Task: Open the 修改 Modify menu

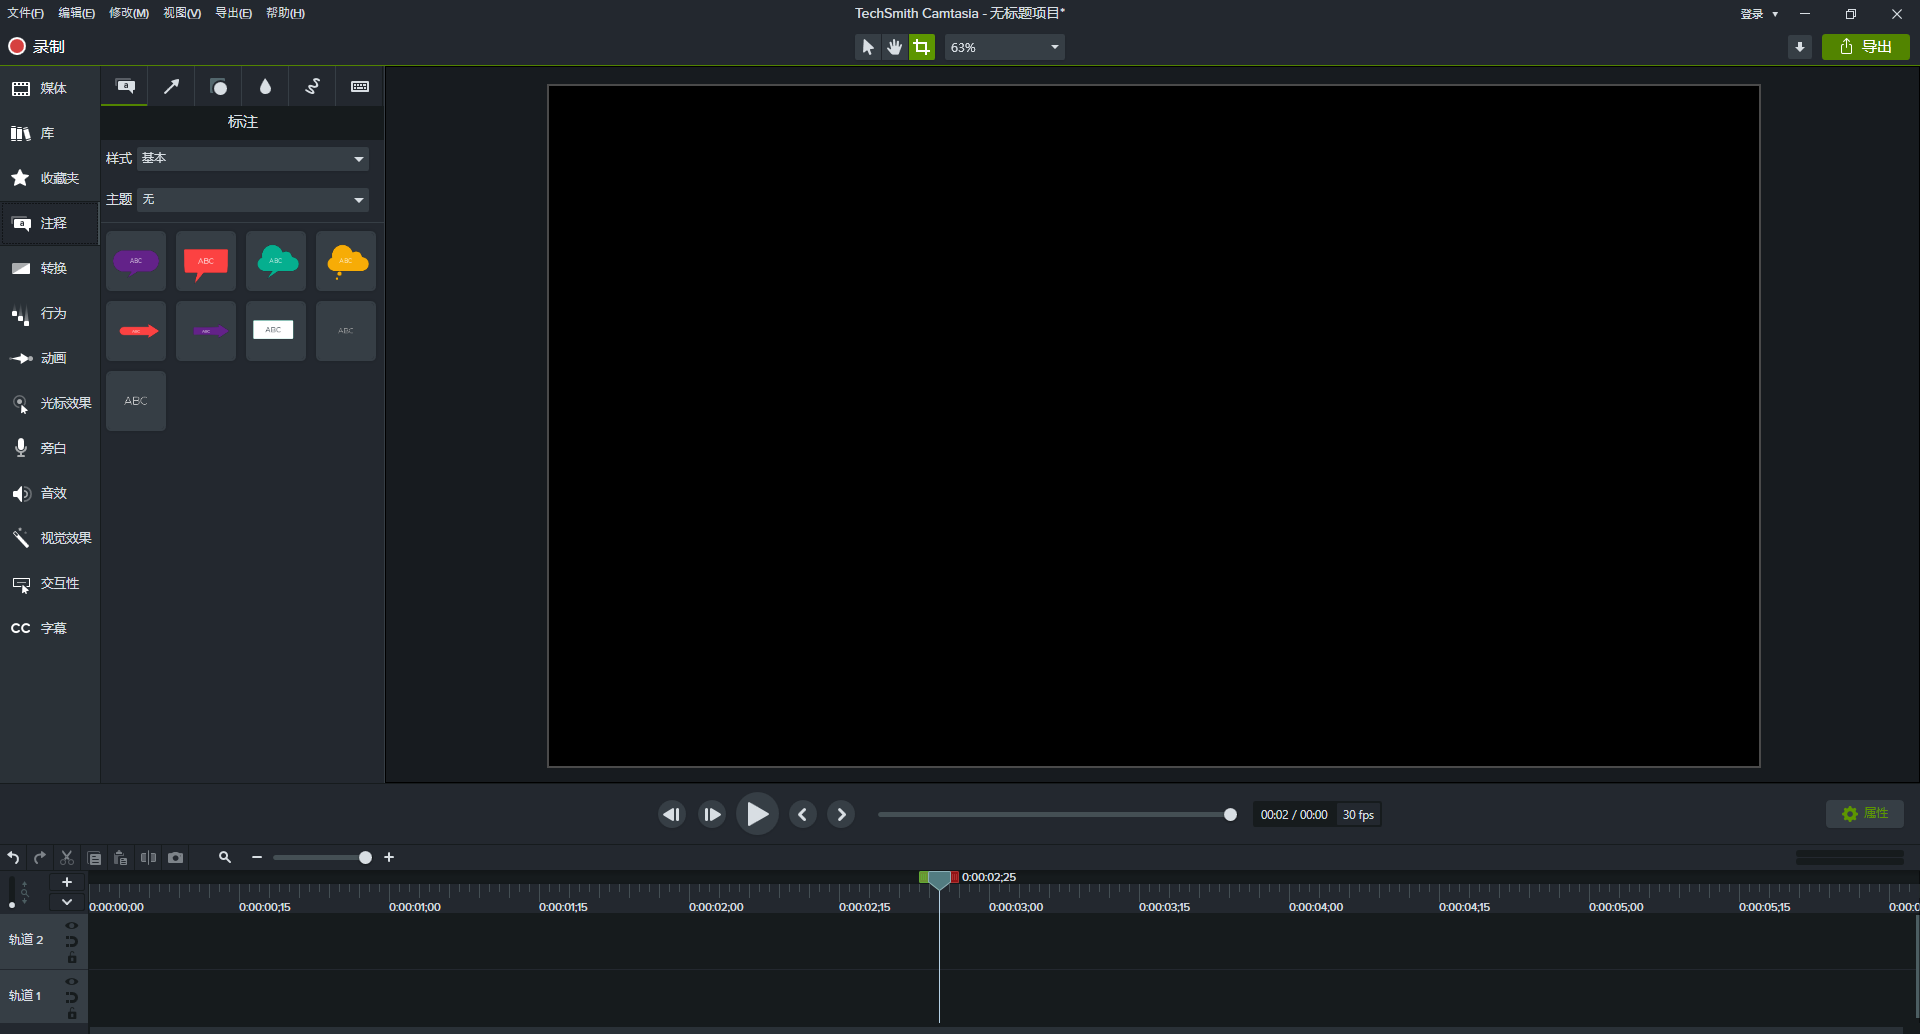Action: point(129,13)
